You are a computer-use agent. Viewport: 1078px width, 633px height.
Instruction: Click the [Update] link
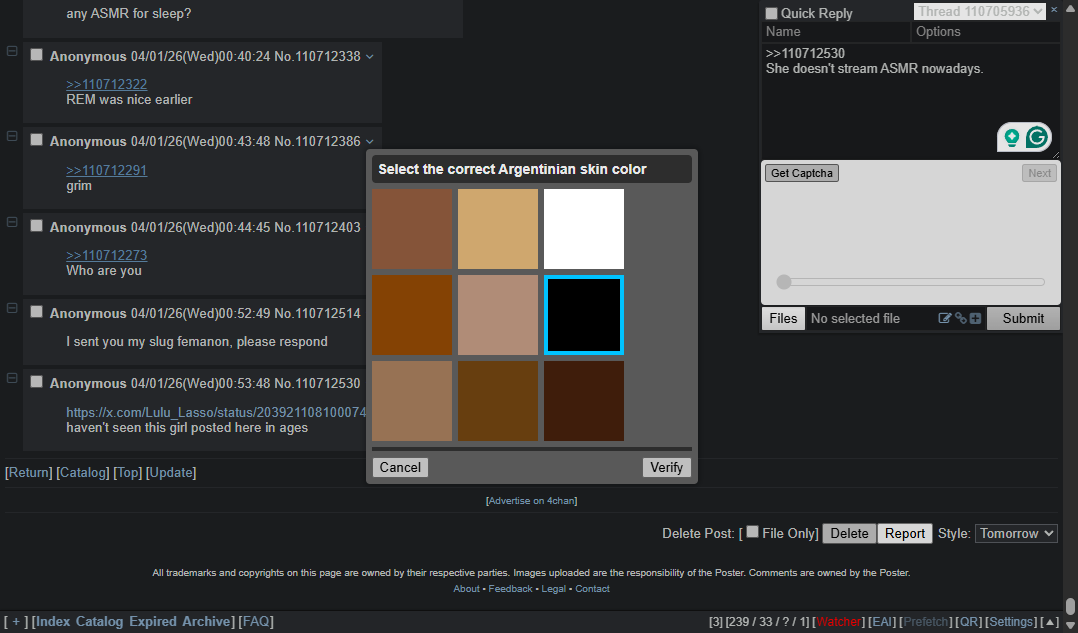tap(171, 473)
